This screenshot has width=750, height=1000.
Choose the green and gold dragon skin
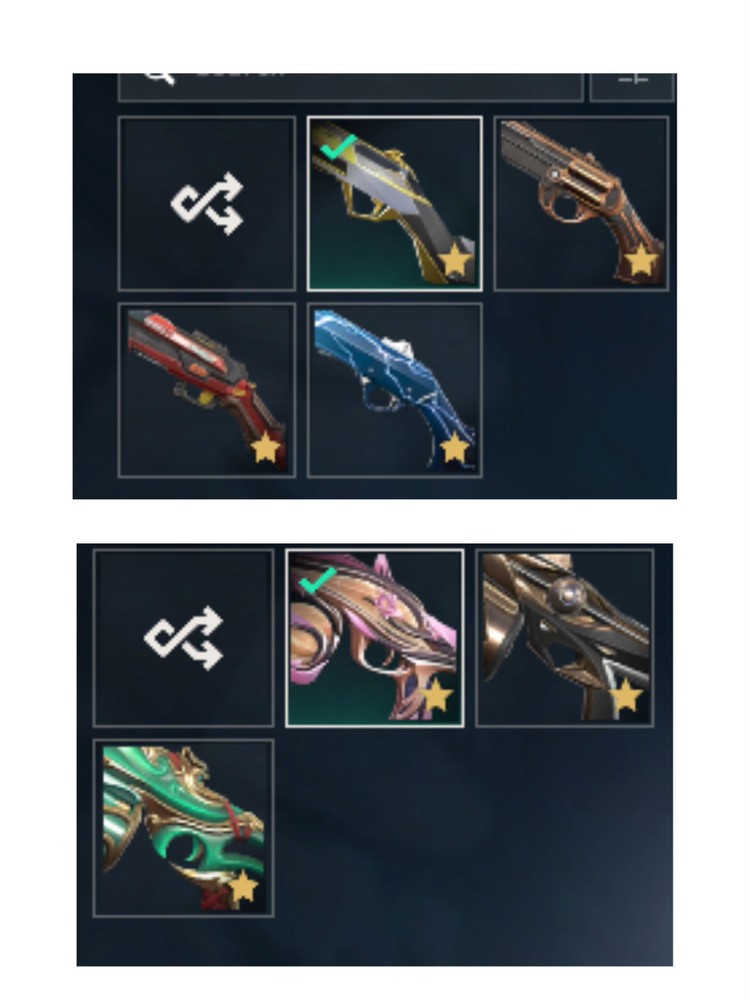coord(184,828)
